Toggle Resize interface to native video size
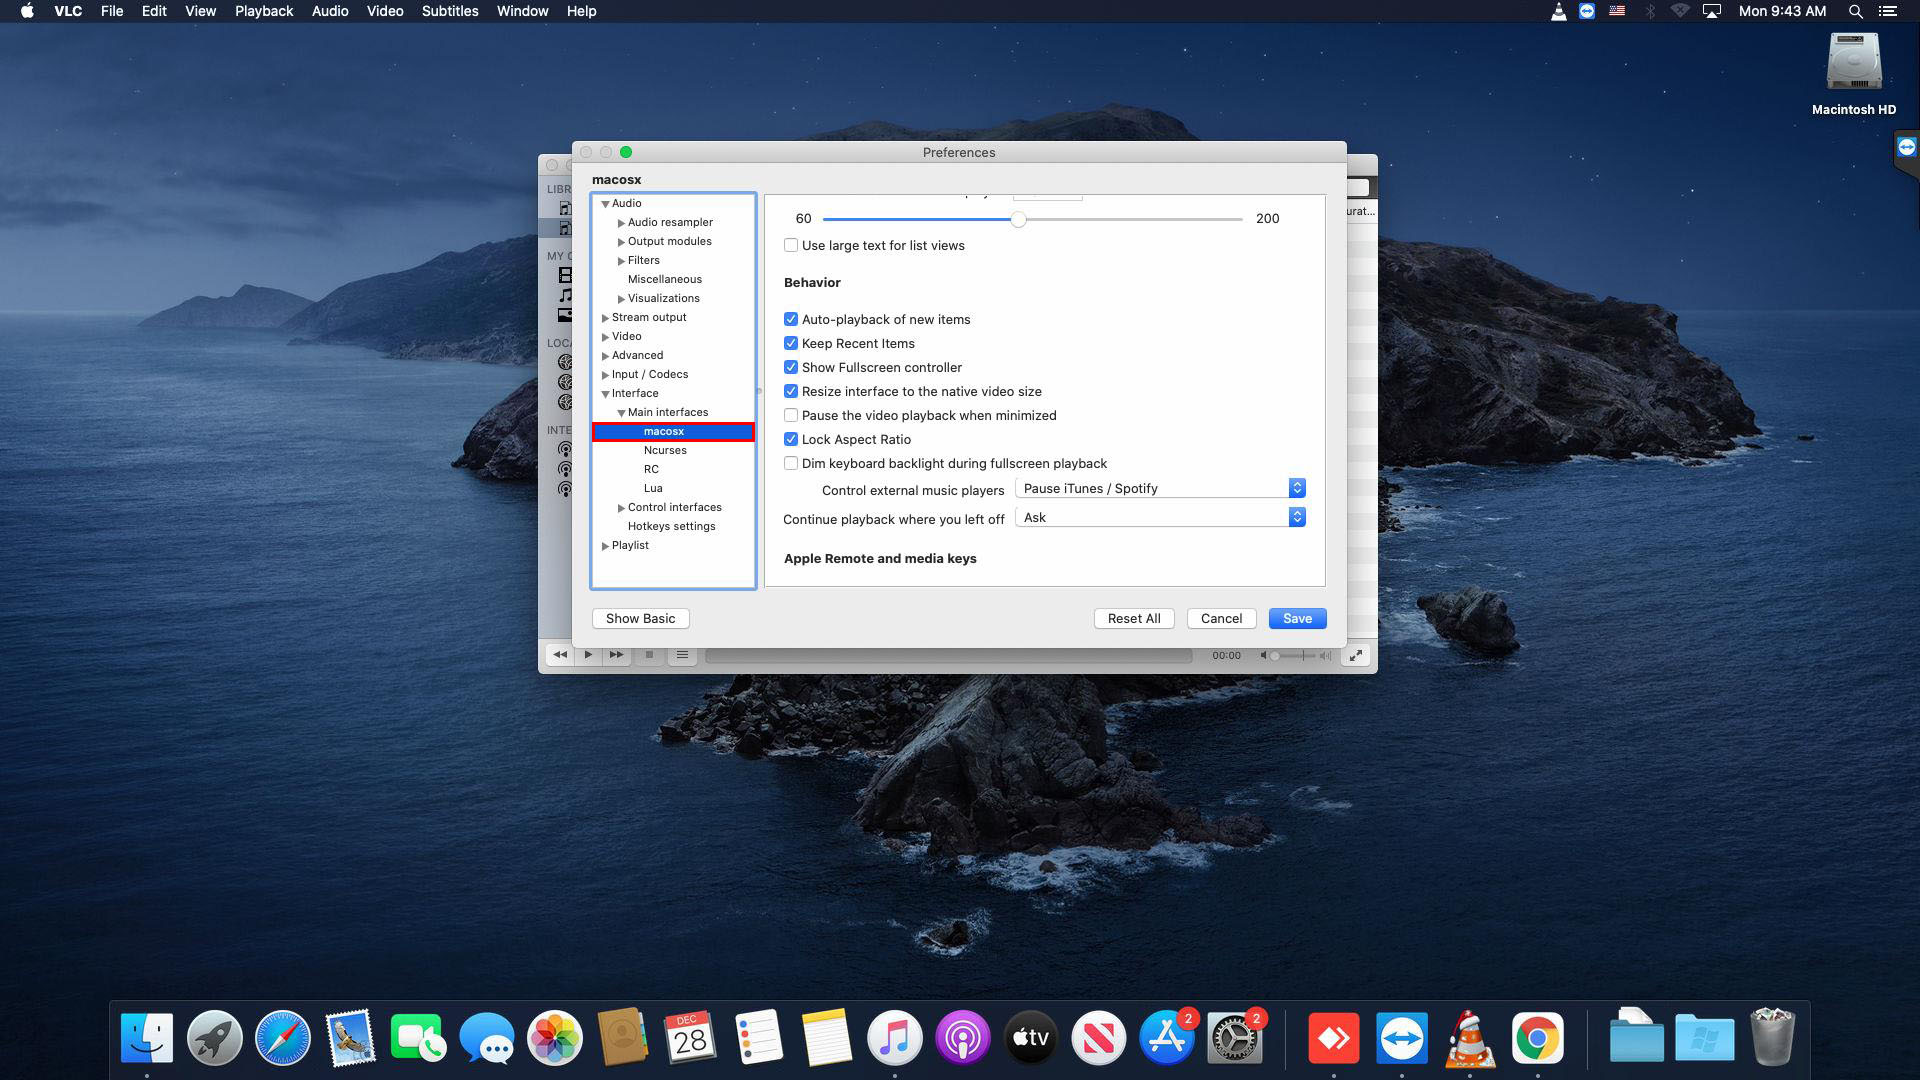Viewport: 1920px width, 1080px height. pos(791,391)
